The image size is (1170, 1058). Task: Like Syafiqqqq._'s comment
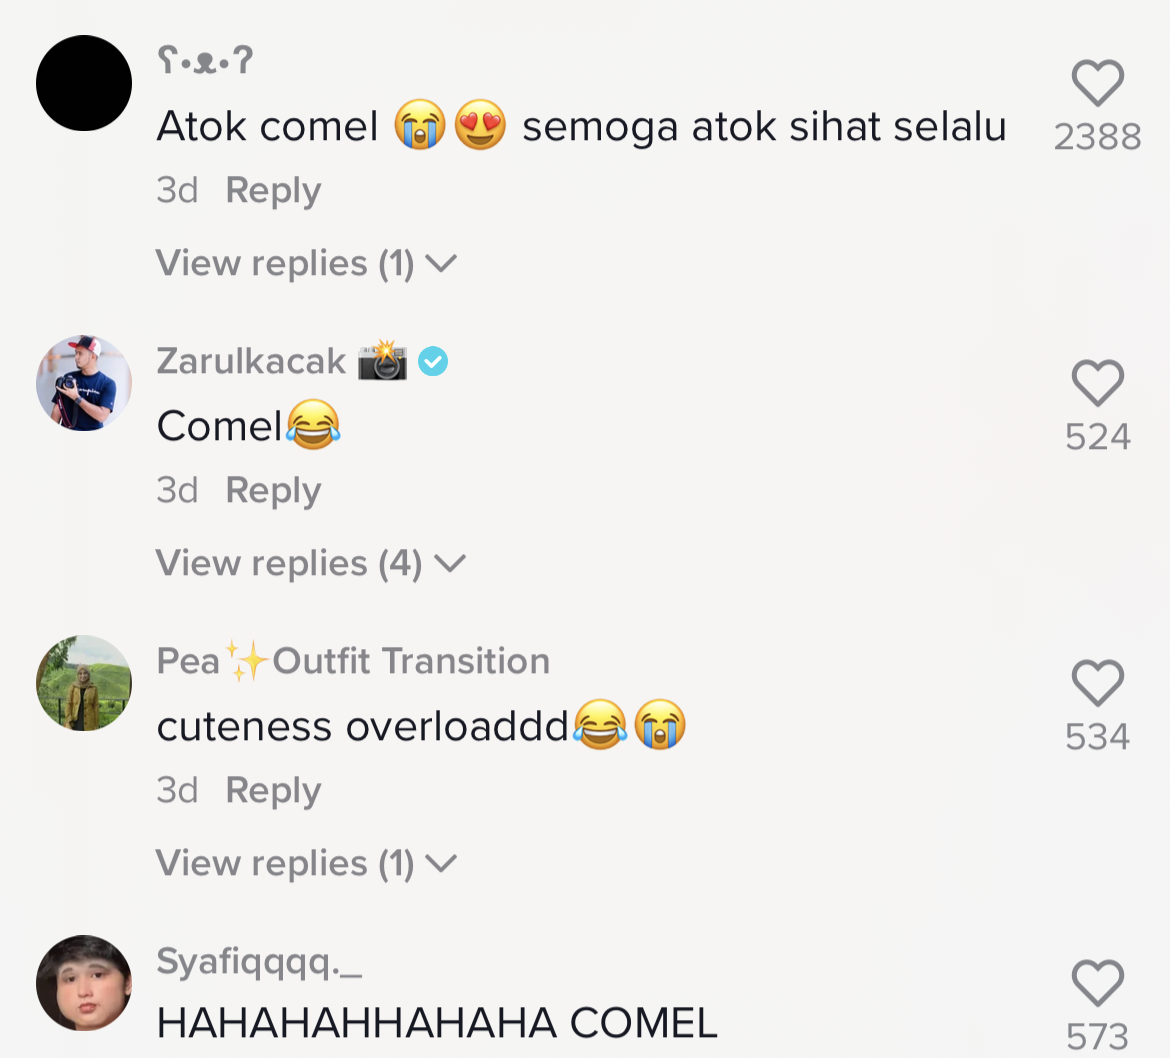[1097, 984]
